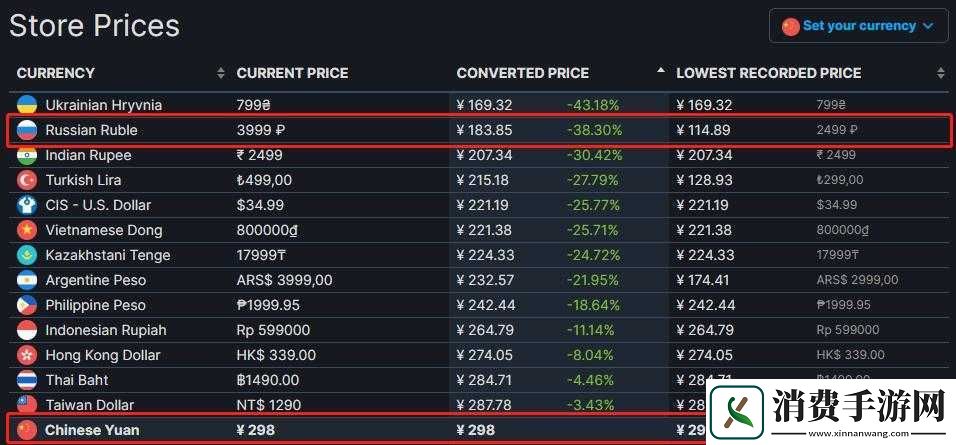Click the Argentine flag icon
Viewport: 956px width, 445px height.
(27, 280)
